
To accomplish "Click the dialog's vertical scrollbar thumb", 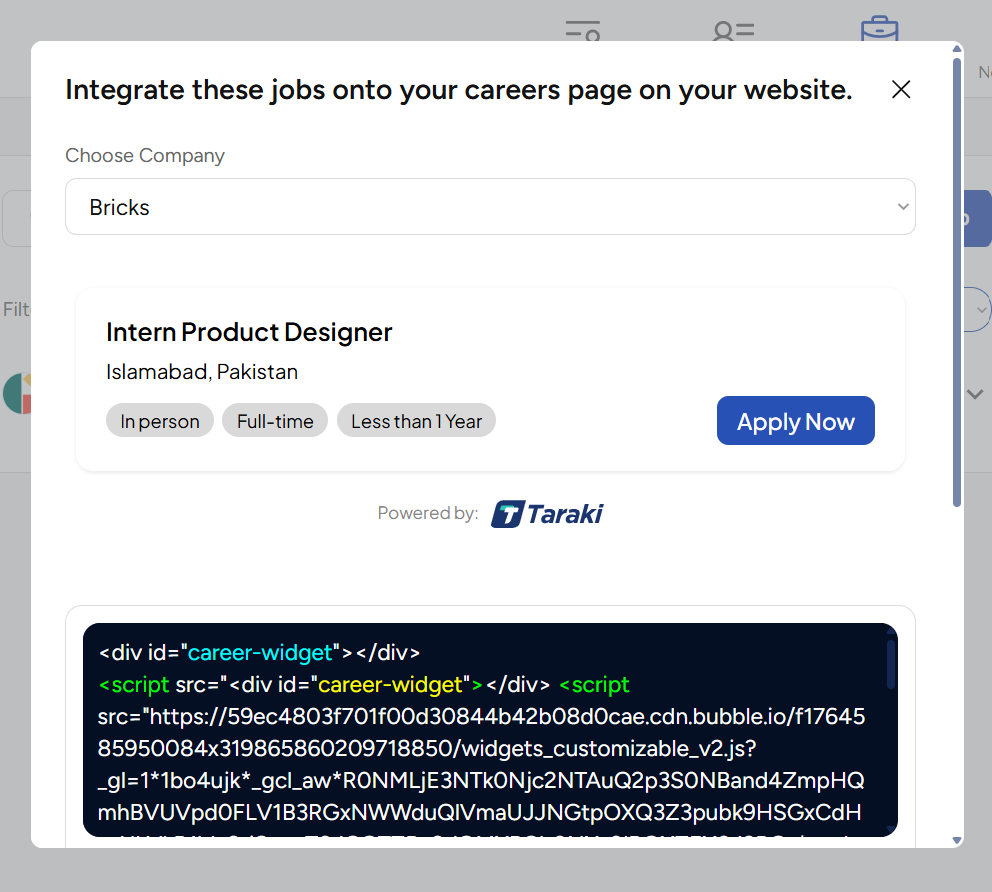I will (x=957, y=280).
